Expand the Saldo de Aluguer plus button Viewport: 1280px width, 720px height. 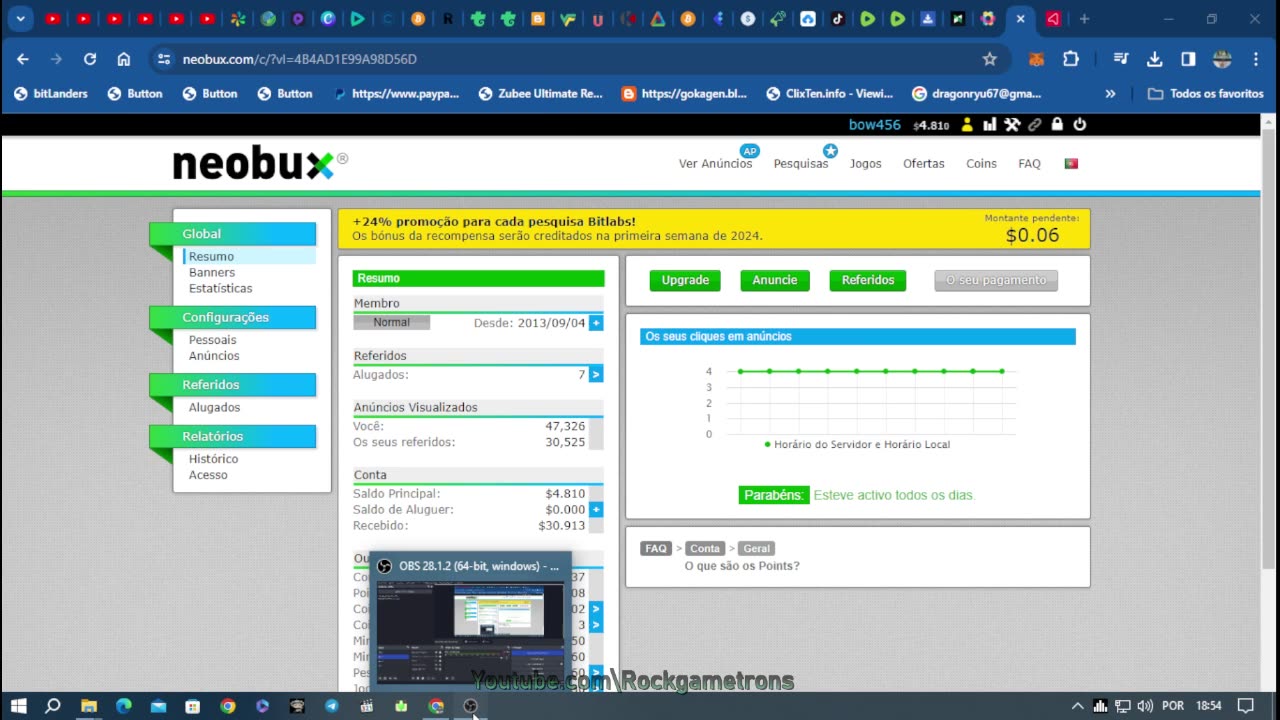point(596,510)
